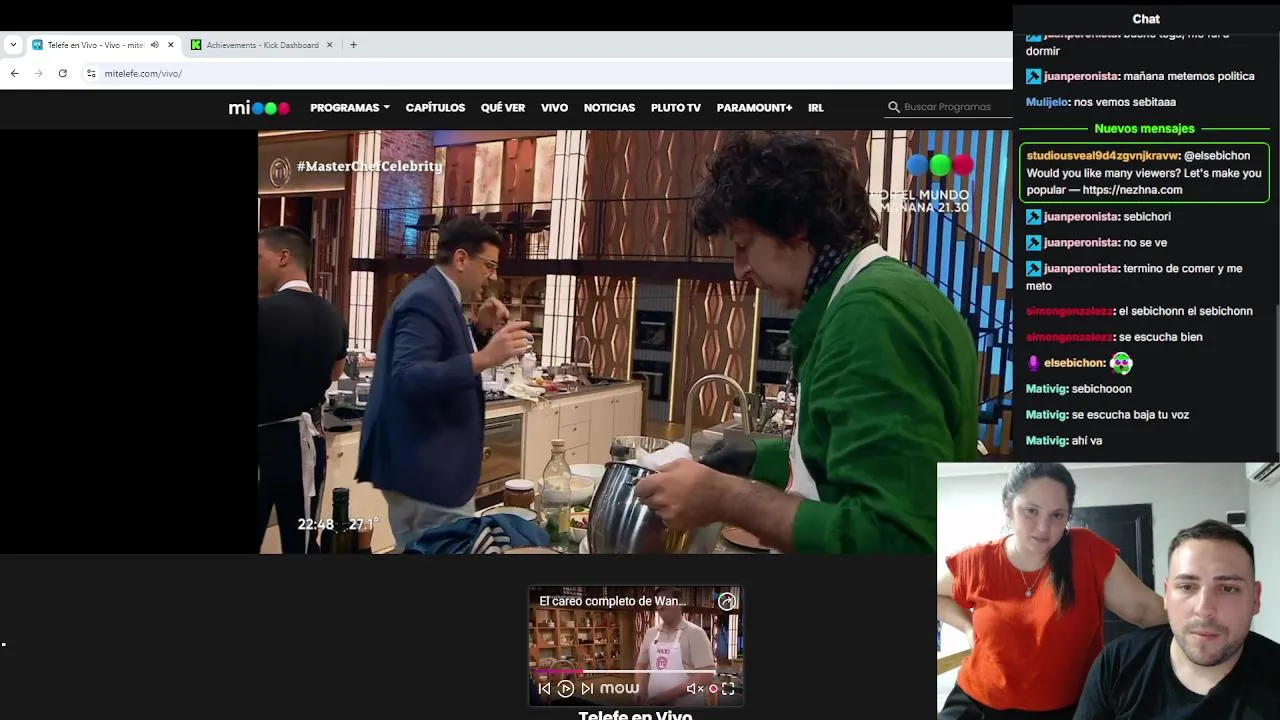Viewport: 1280px width, 720px height.
Task: Click the El careo completo video title
Action: [x=613, y=601]
